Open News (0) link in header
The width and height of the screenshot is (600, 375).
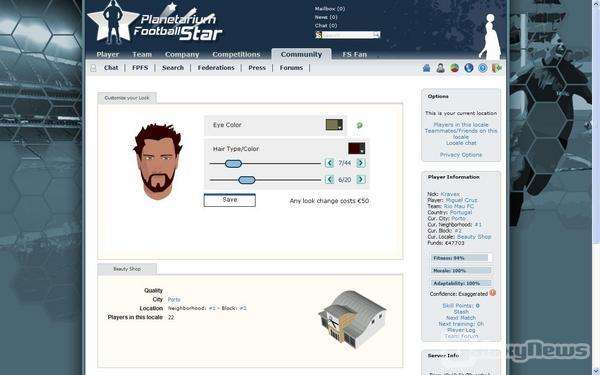pyautogui.click(x=326, y=17)
